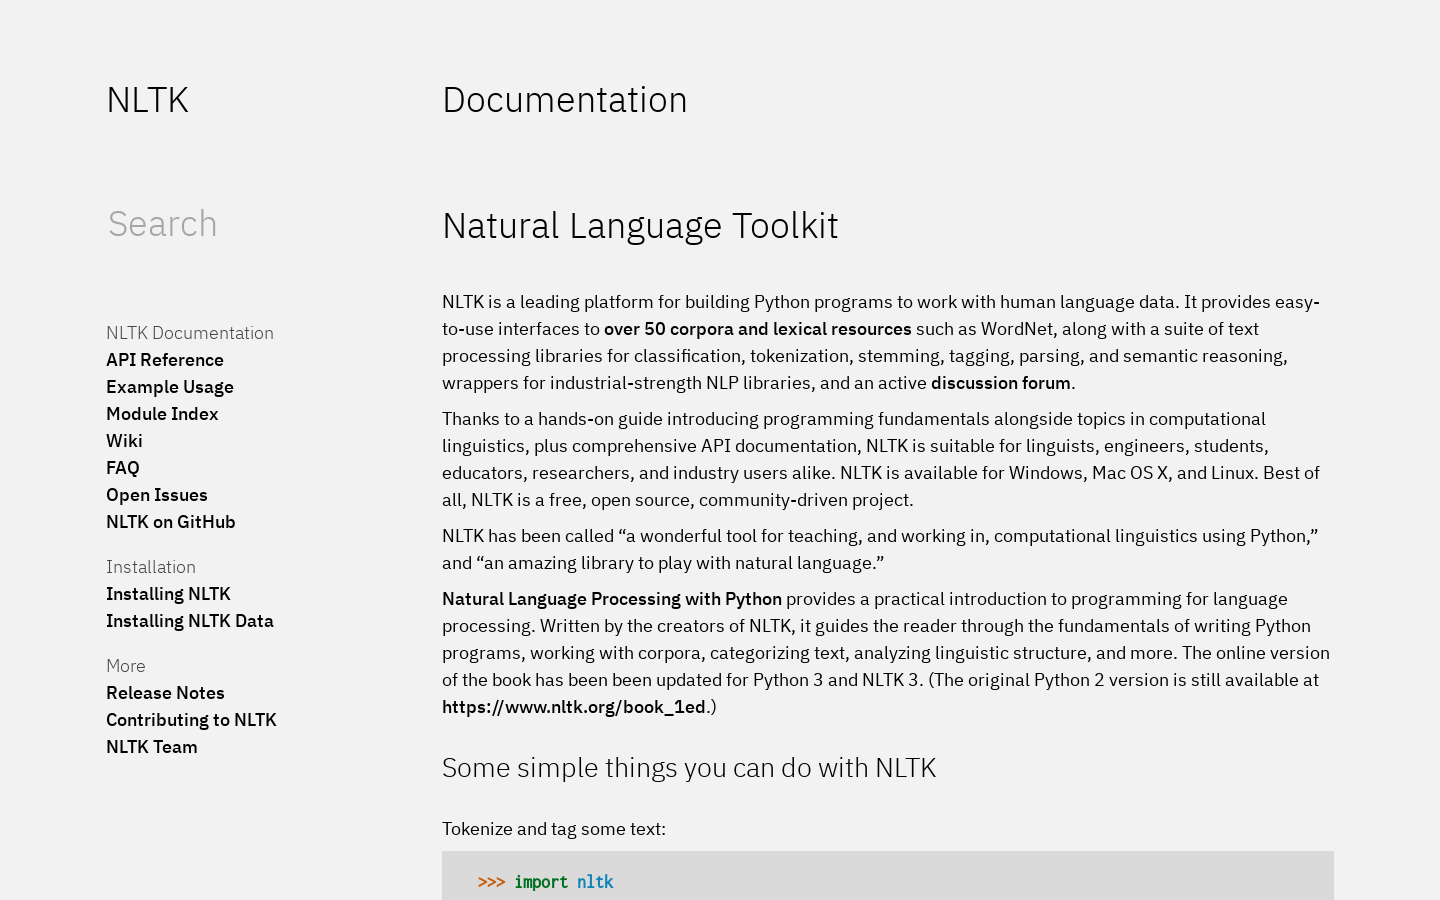The width and height of the screenshot is (1440, 900).
Task: Click 'Tokenize and tag some text:' line
Action: [554, 829]
